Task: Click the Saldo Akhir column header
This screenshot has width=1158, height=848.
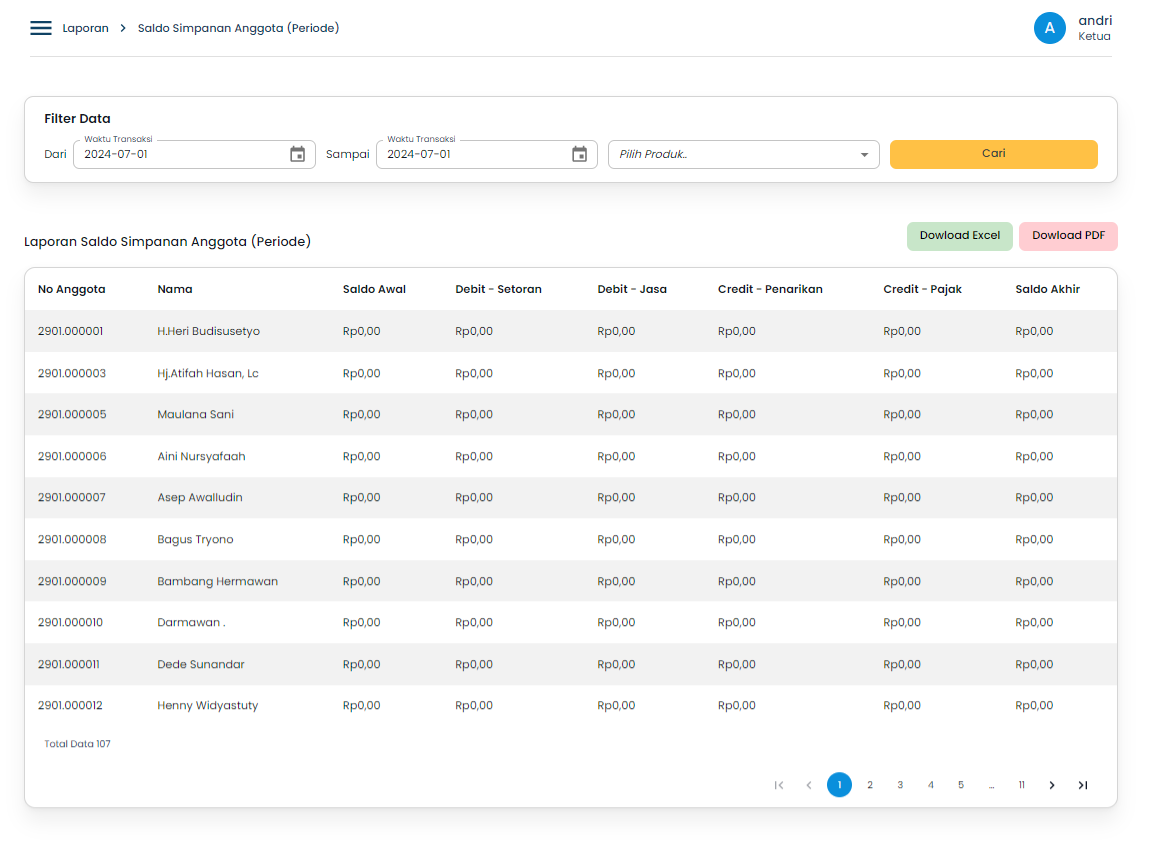Action: tap(1047, 289)
